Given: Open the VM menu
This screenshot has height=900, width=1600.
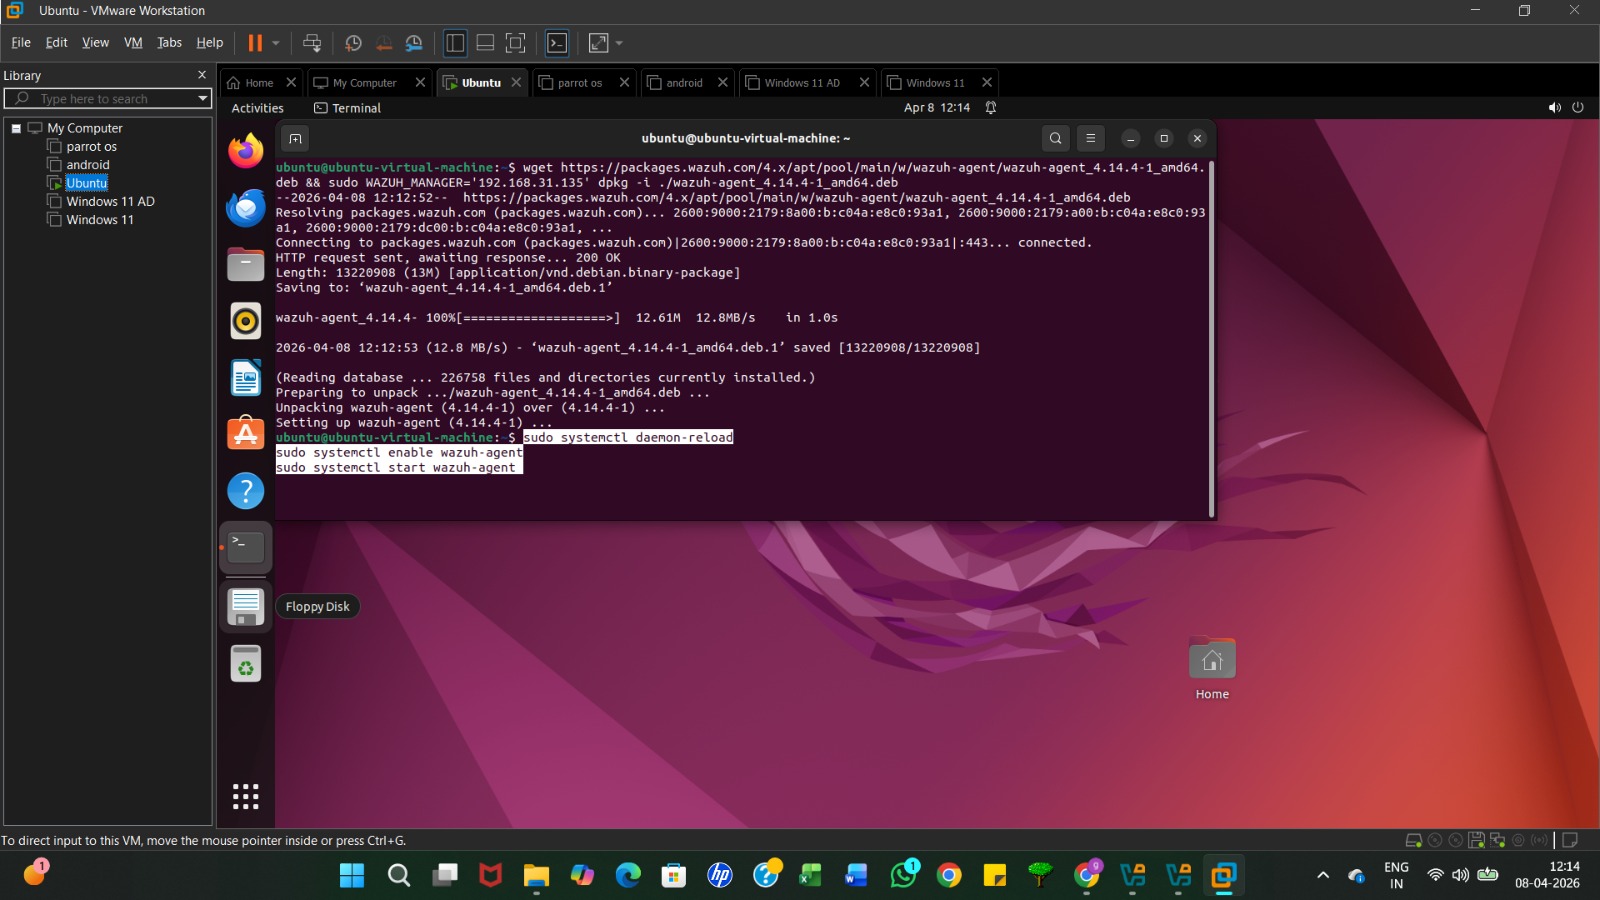Looking at the screenshot, I should click(133, 43).
